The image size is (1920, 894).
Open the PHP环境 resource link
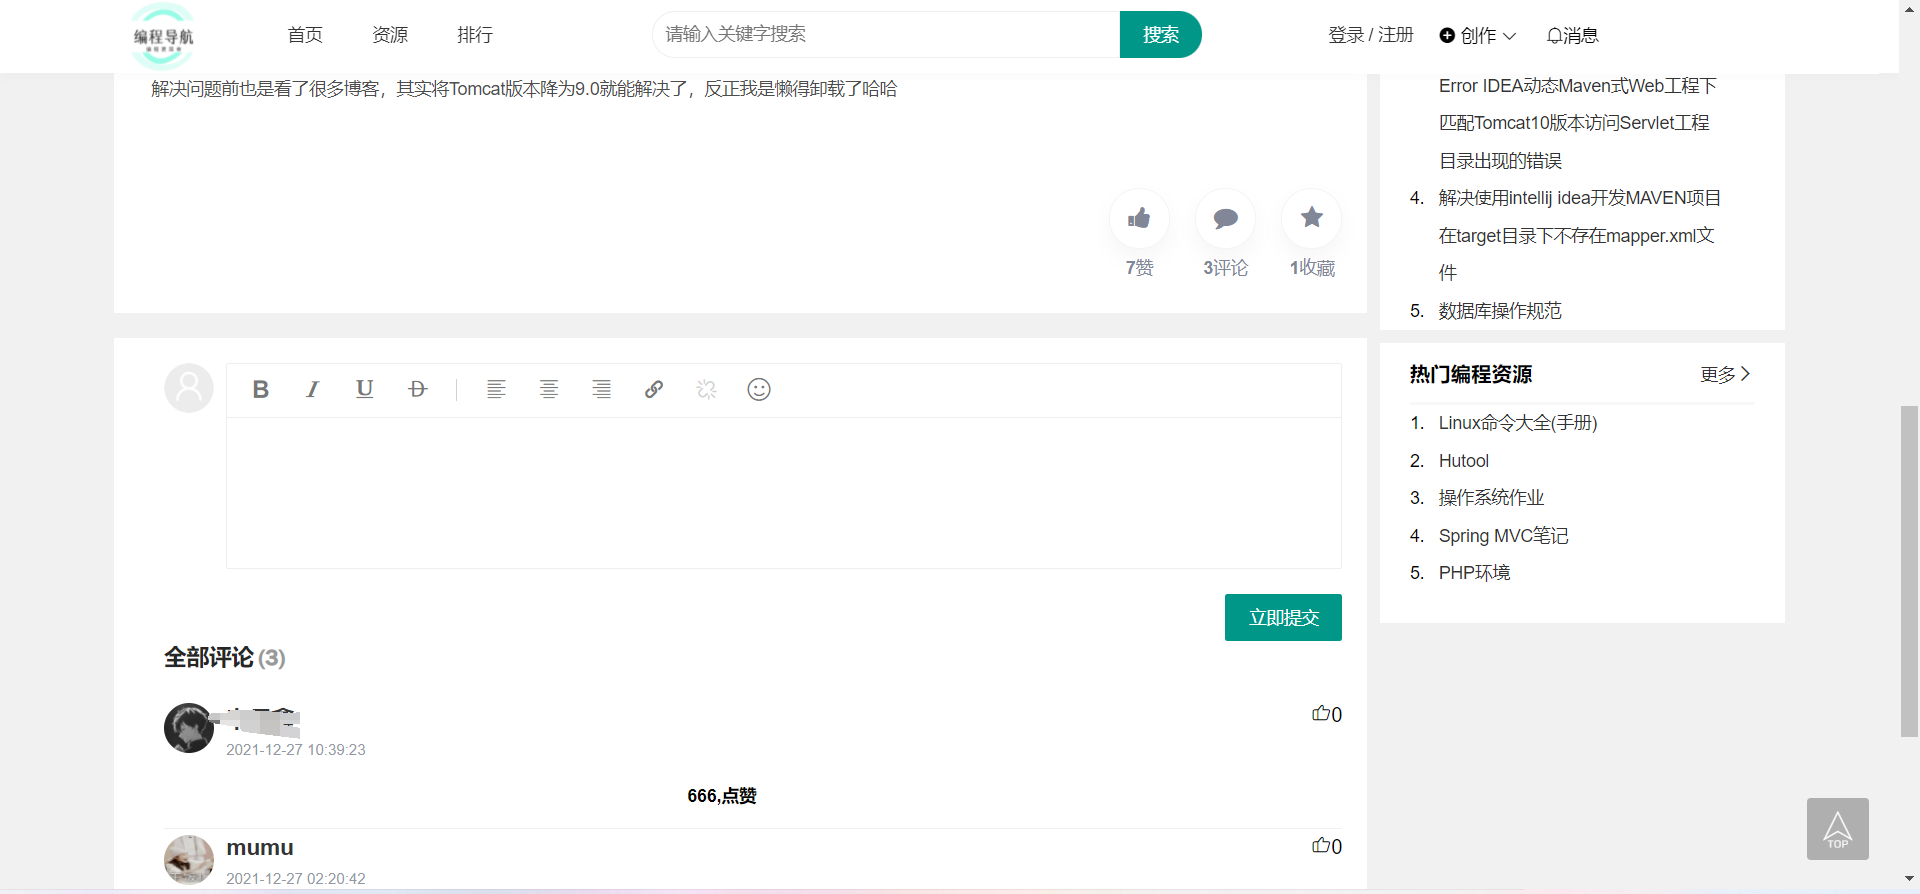point(1474,573)
